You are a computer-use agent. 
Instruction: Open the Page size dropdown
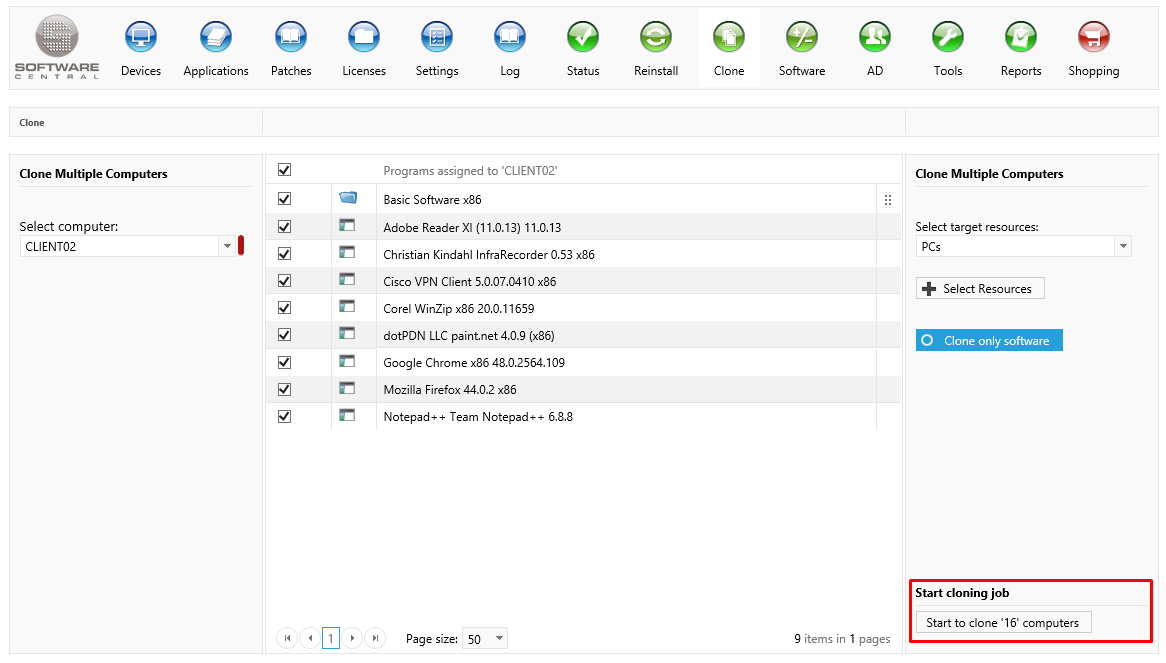[x=500, y=639]
